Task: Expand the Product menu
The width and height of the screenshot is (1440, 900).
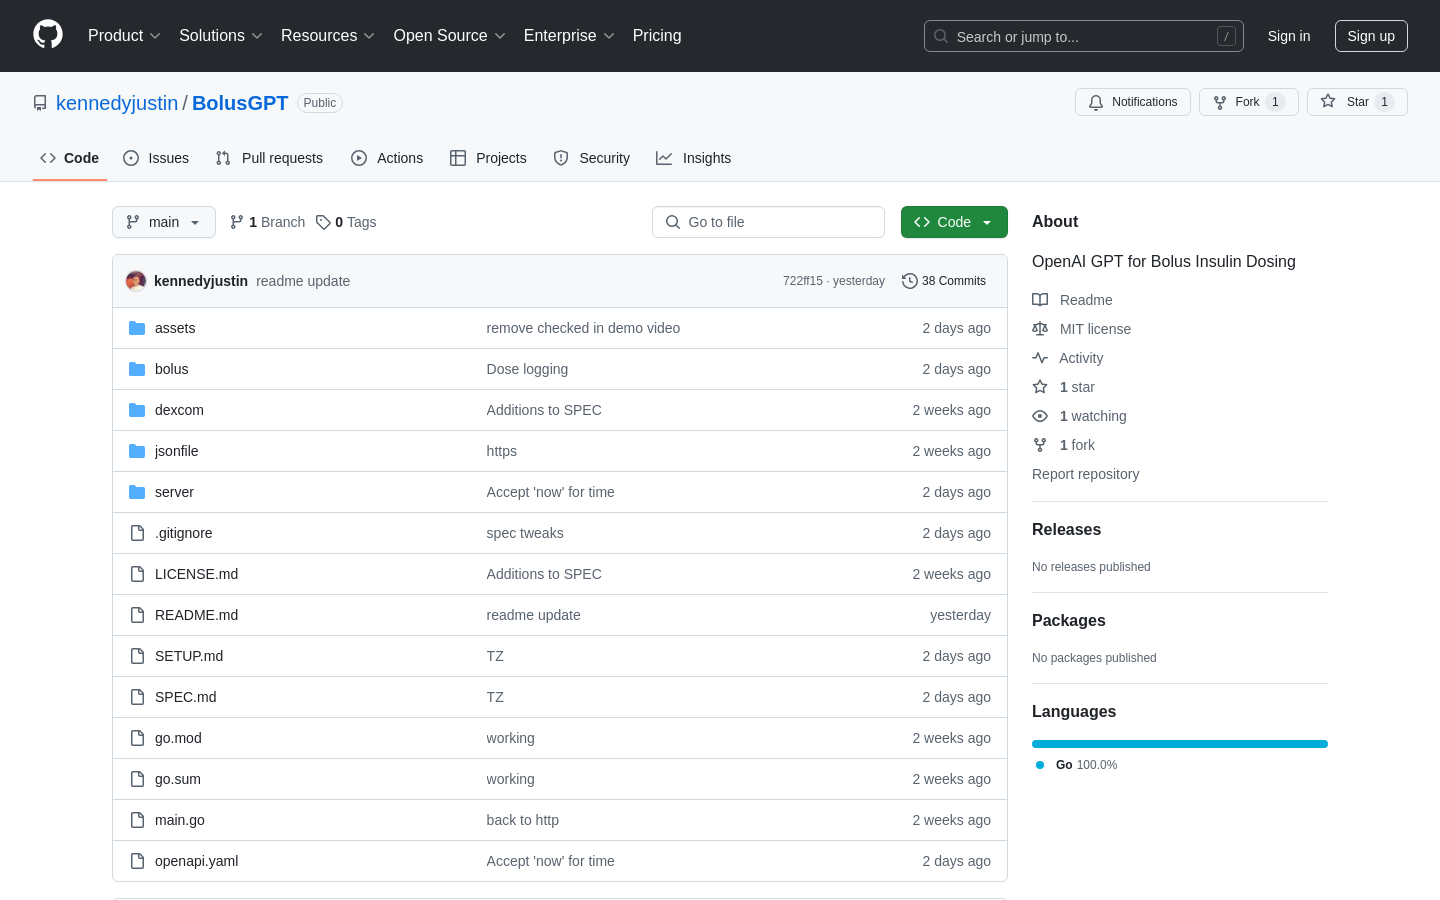Action: (124, 35)
